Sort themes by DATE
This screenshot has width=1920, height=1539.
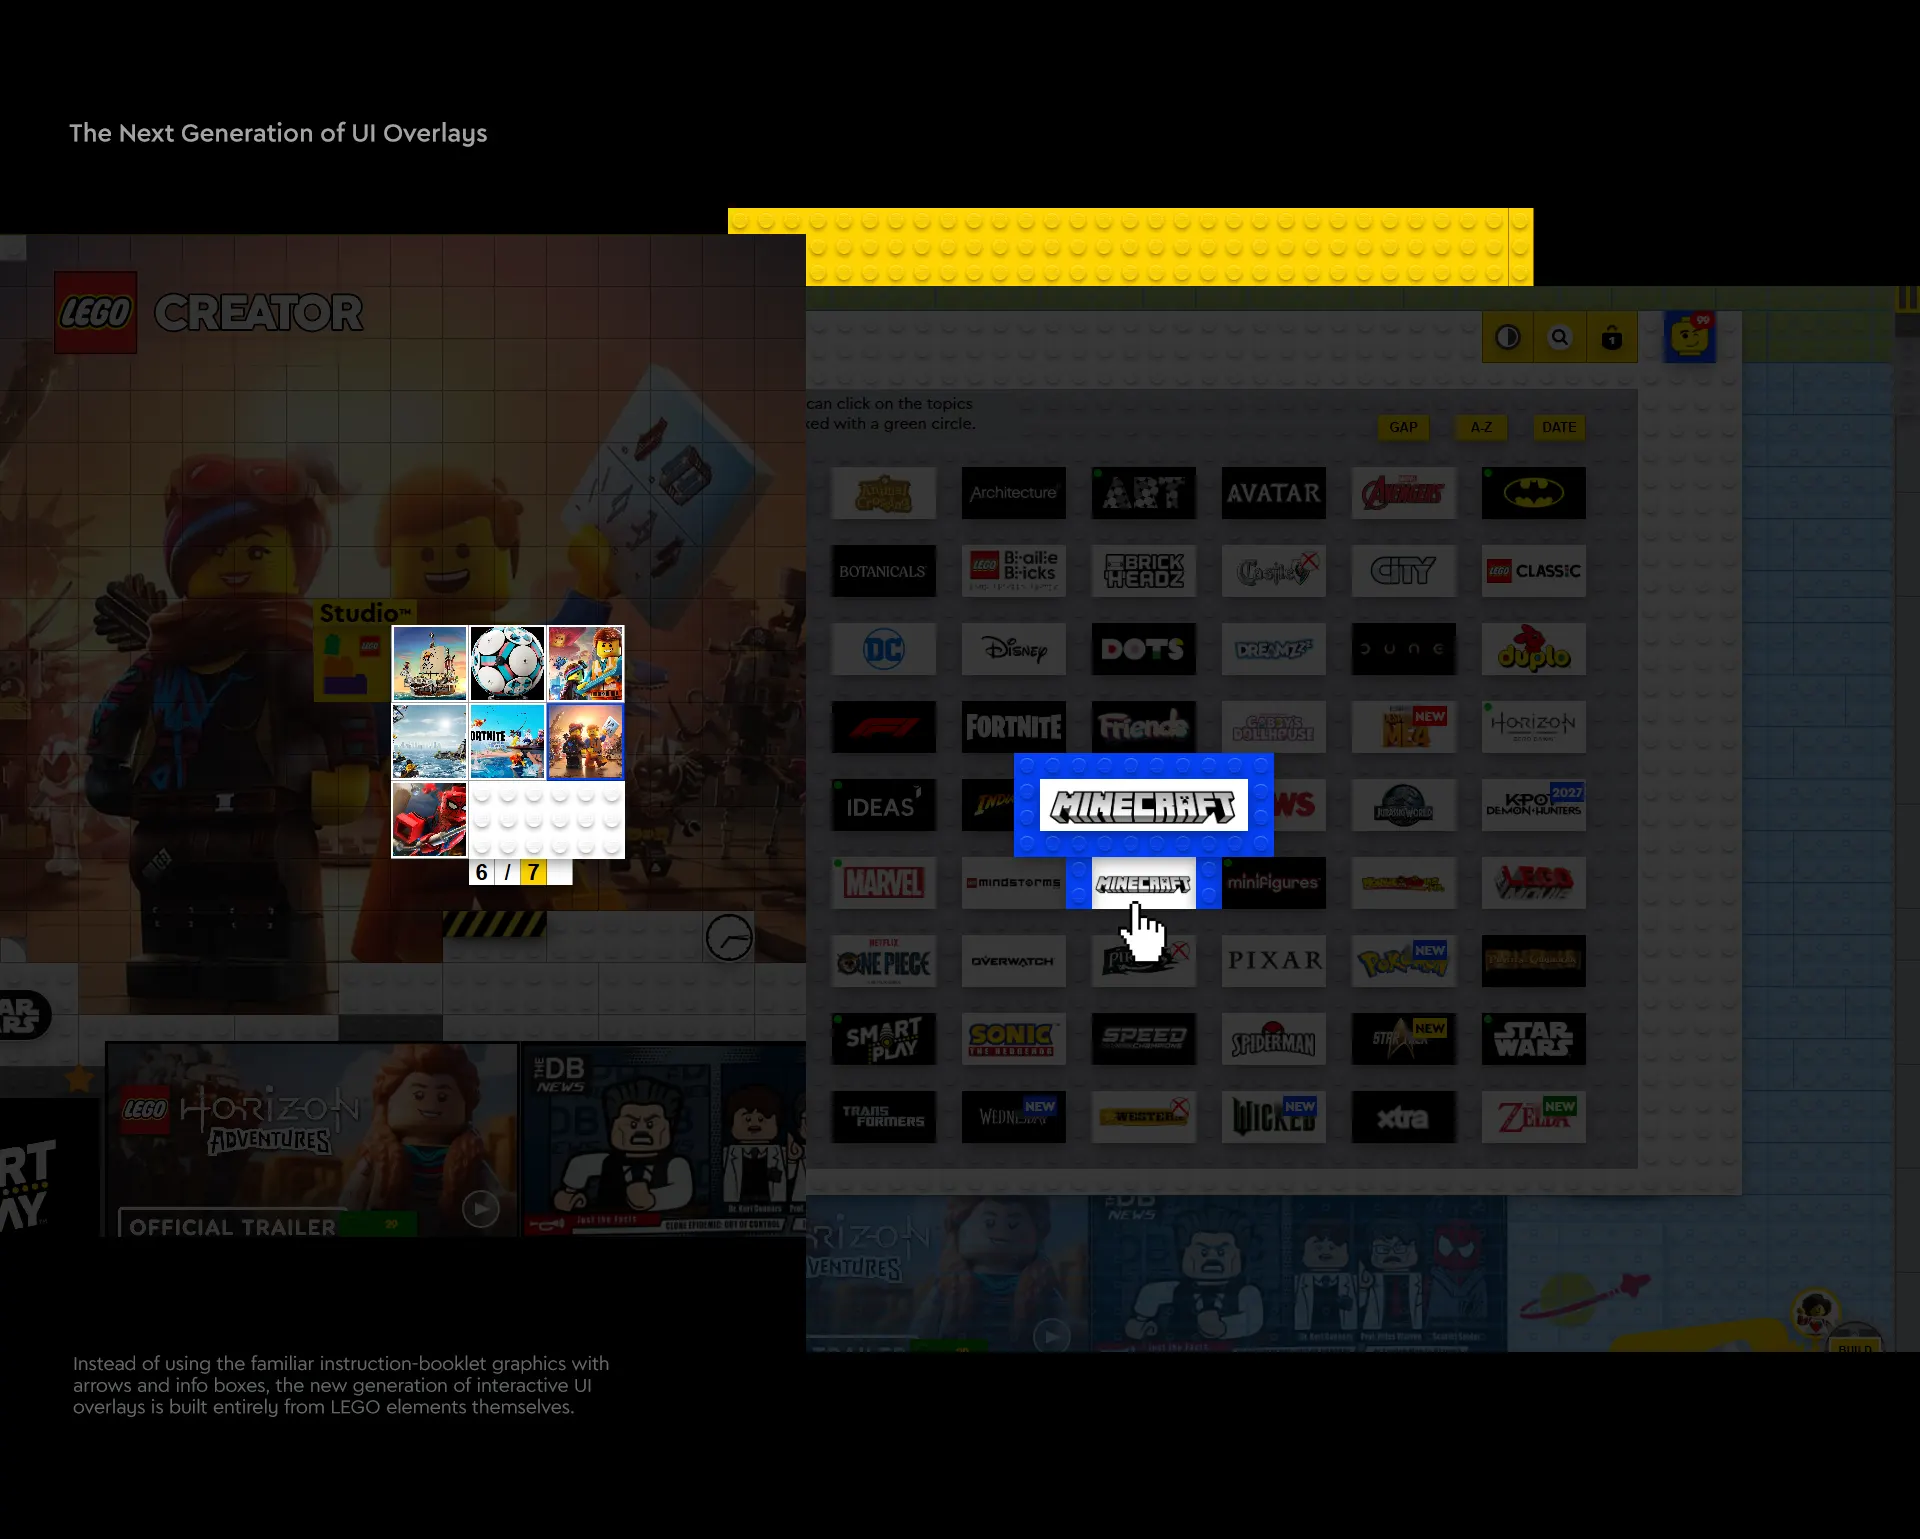pos(1559,427)
